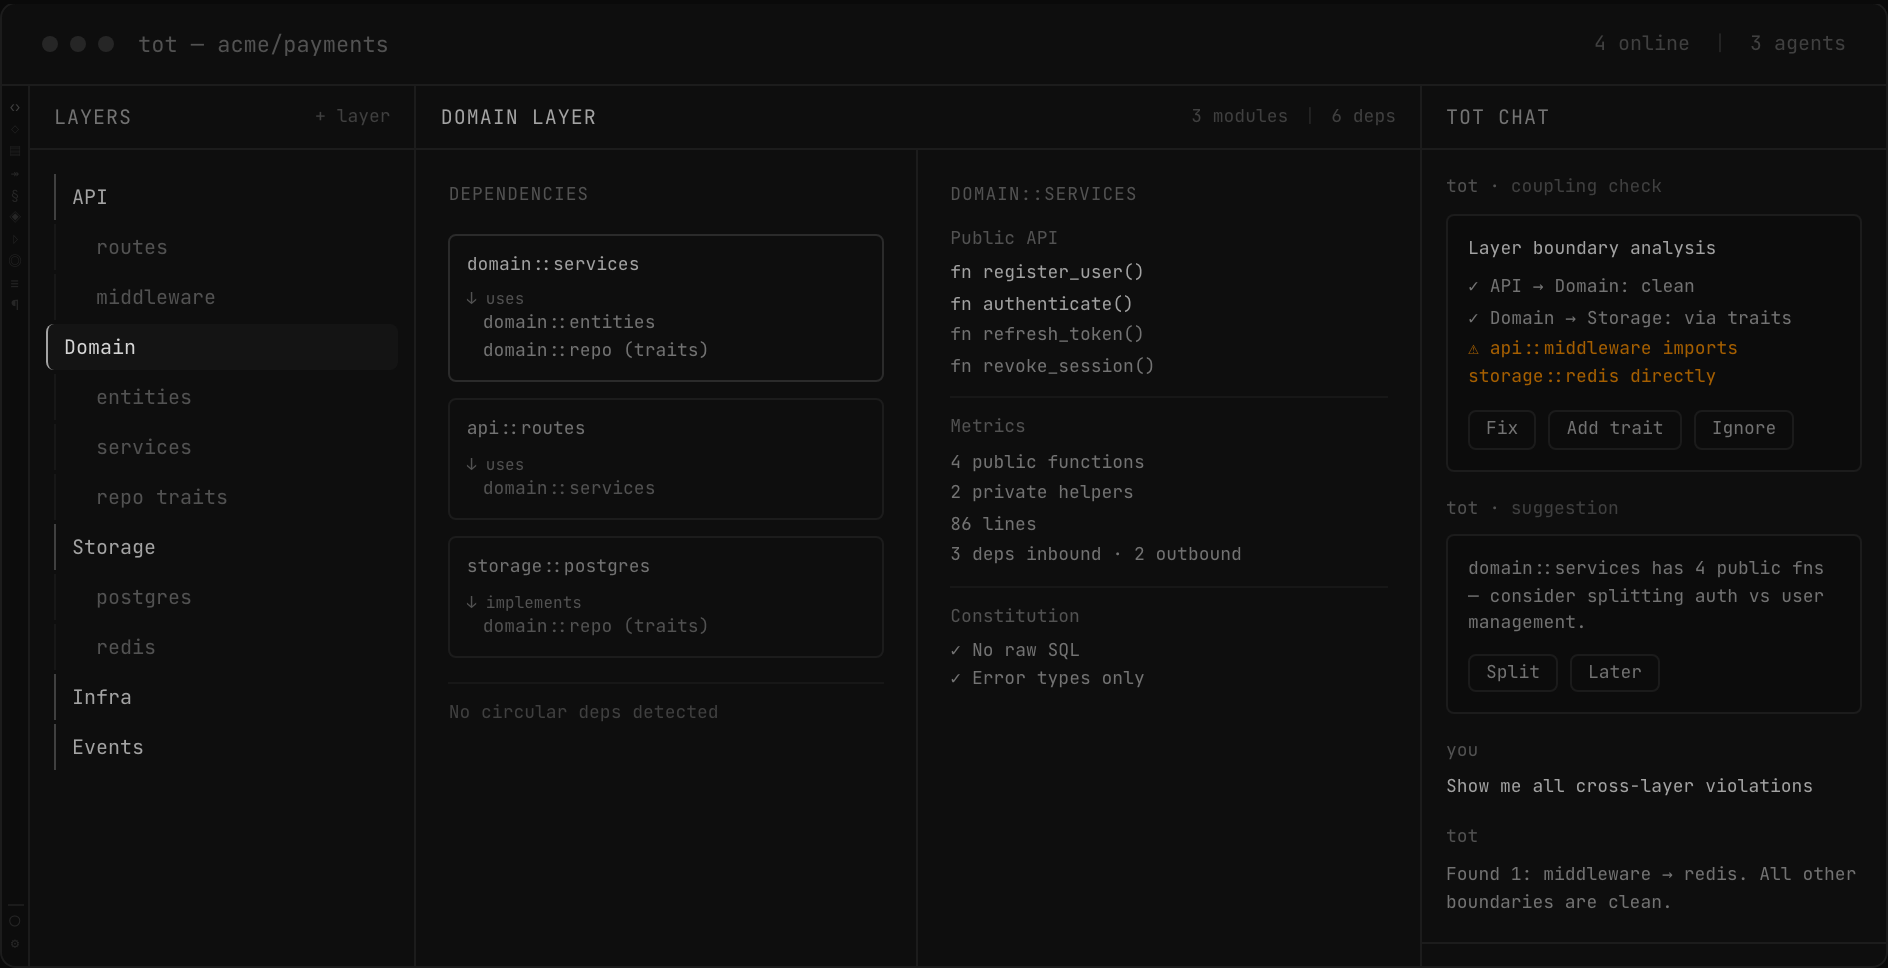Click '2 private helpers' metric
The image size is (1888, 968).
pos(1042,492)
